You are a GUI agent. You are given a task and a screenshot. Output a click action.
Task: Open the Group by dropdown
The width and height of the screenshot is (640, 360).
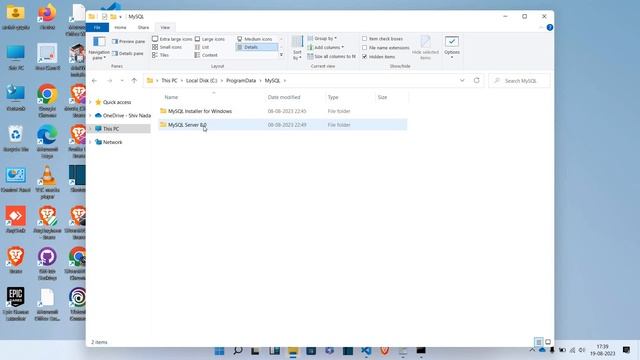tap(322, 38)
